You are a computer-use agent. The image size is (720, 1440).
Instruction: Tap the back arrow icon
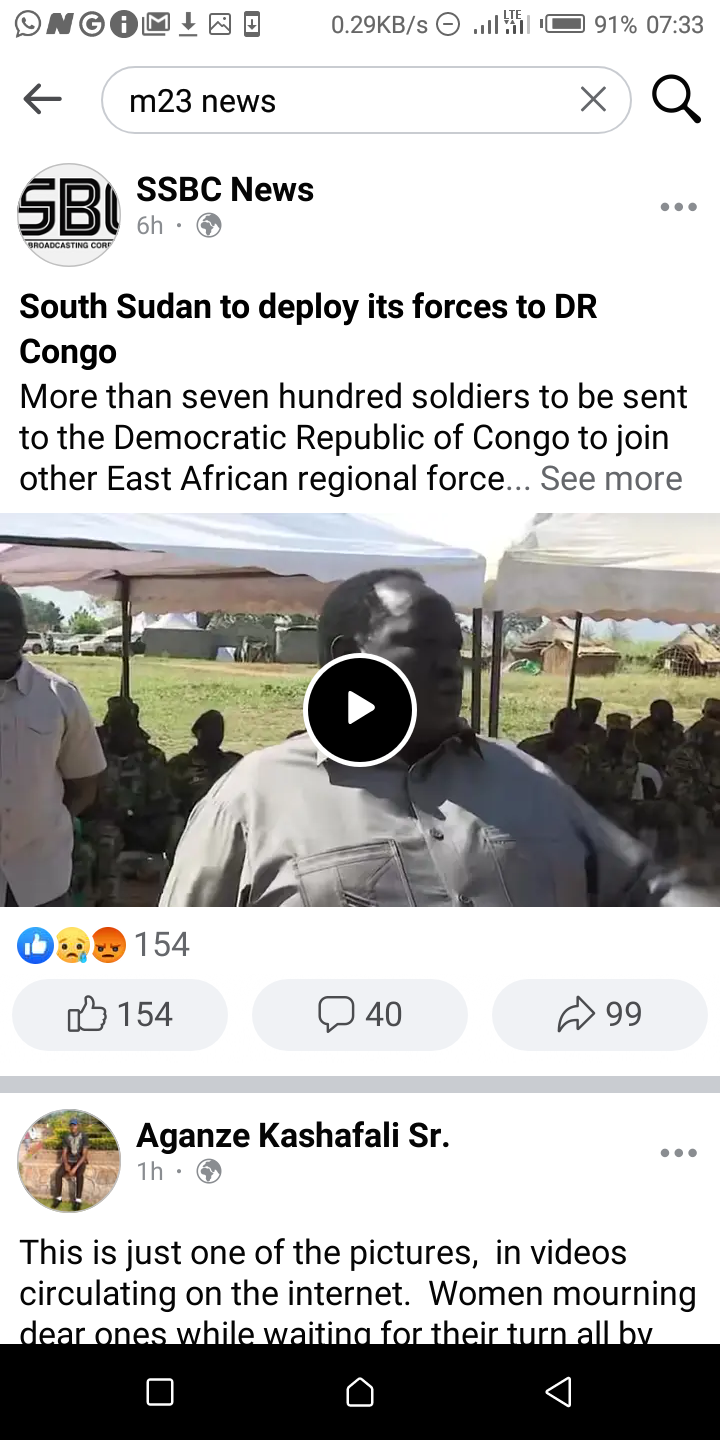tap(42, 99)
